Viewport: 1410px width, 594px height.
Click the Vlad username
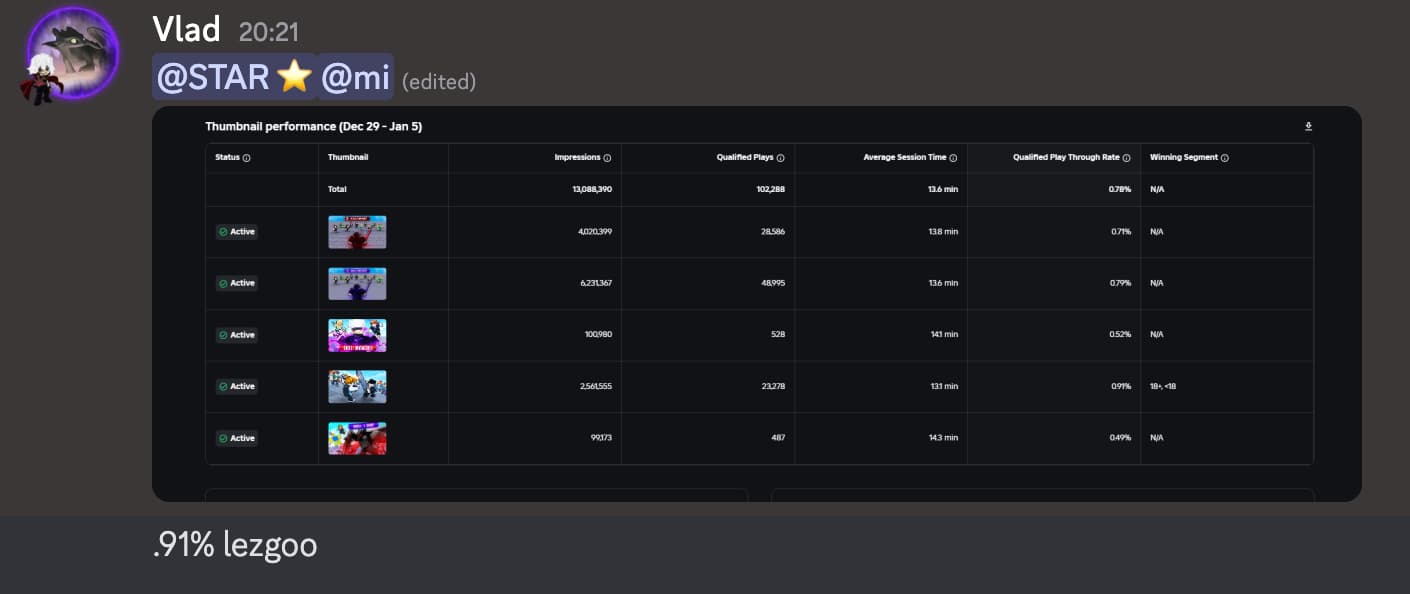[x=186, y=30]
